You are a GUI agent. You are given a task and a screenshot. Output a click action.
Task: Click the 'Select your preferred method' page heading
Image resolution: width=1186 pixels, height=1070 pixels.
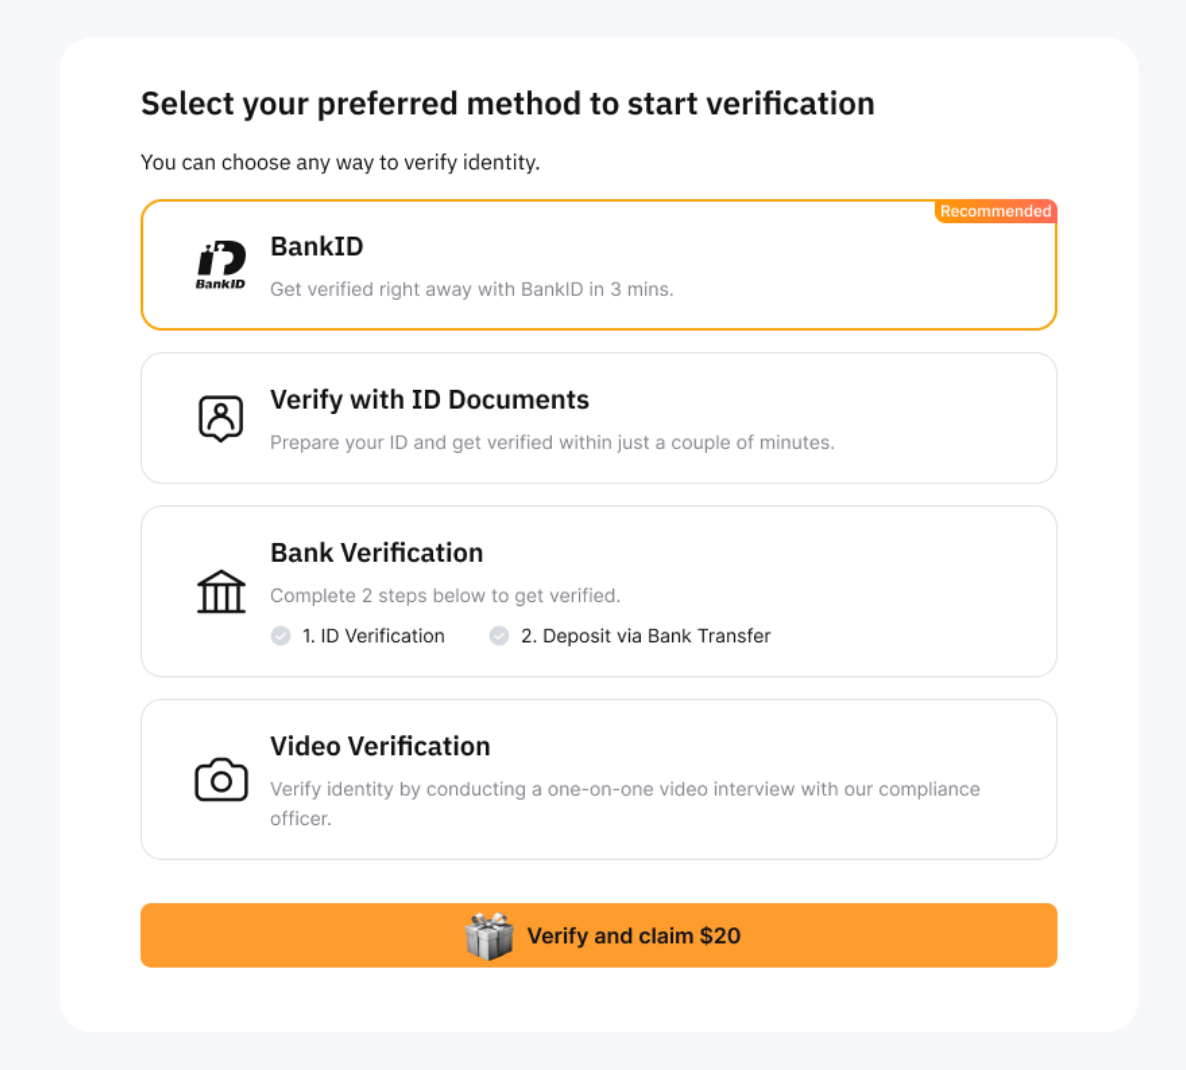click(x=507, y=104)
